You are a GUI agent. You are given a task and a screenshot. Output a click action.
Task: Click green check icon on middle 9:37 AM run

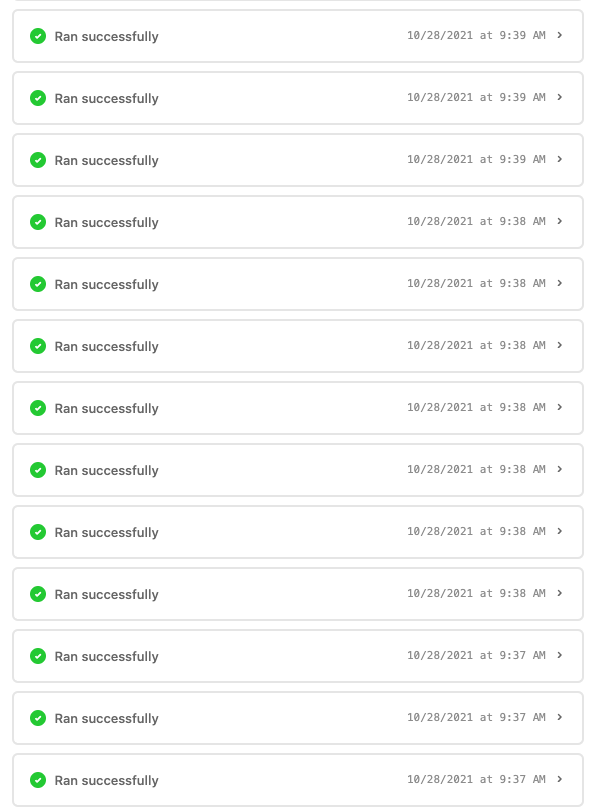point(38,718)
